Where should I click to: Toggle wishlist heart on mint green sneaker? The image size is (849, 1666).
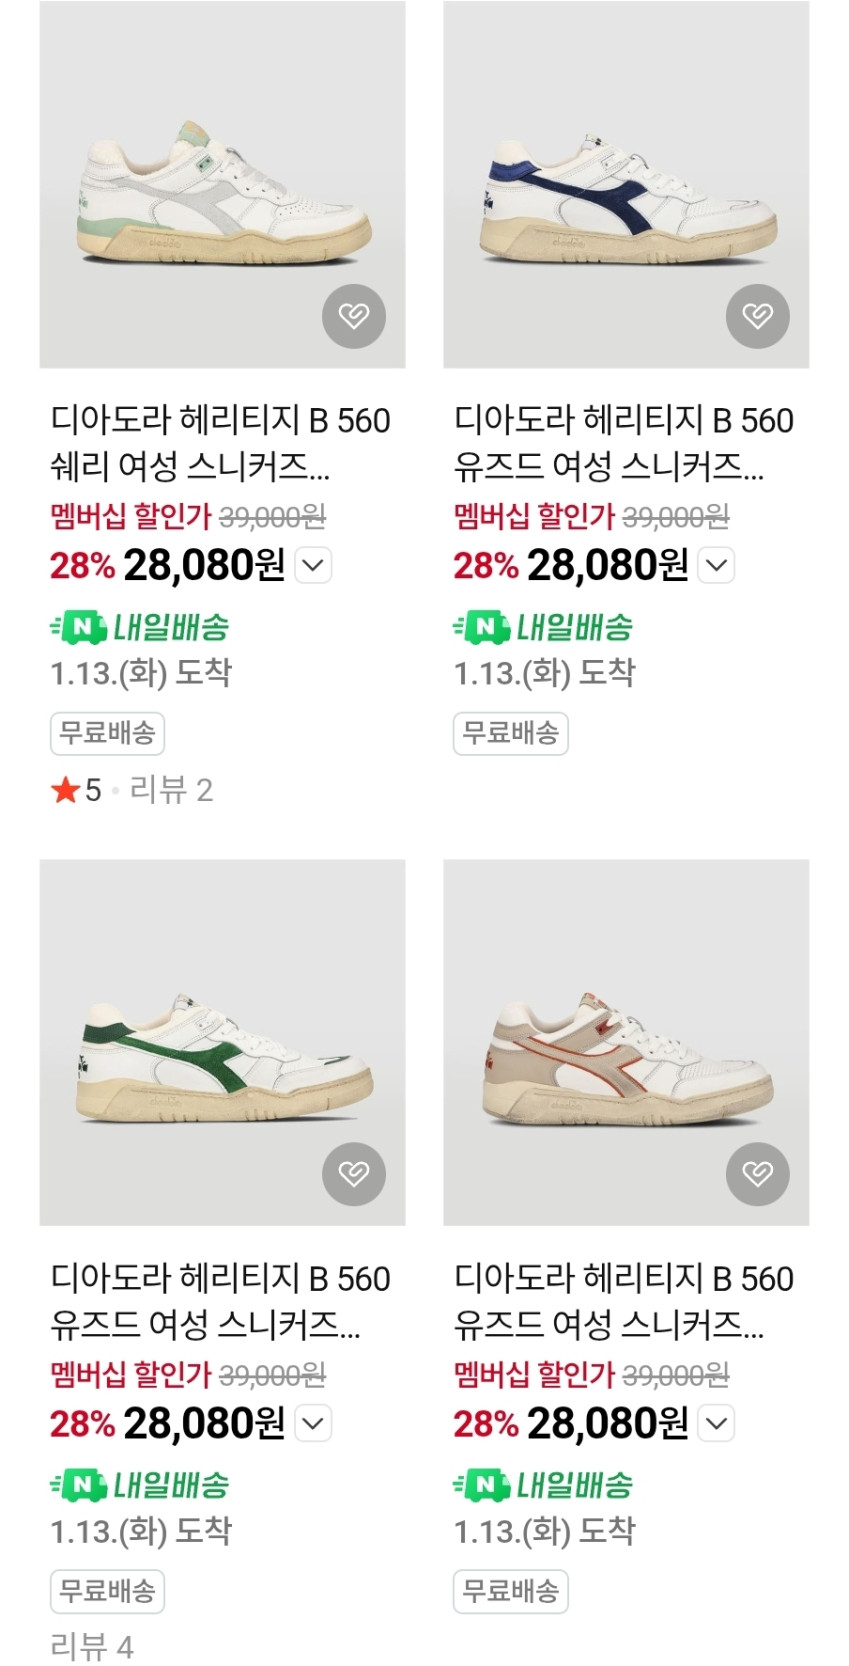tap(353, 316)
